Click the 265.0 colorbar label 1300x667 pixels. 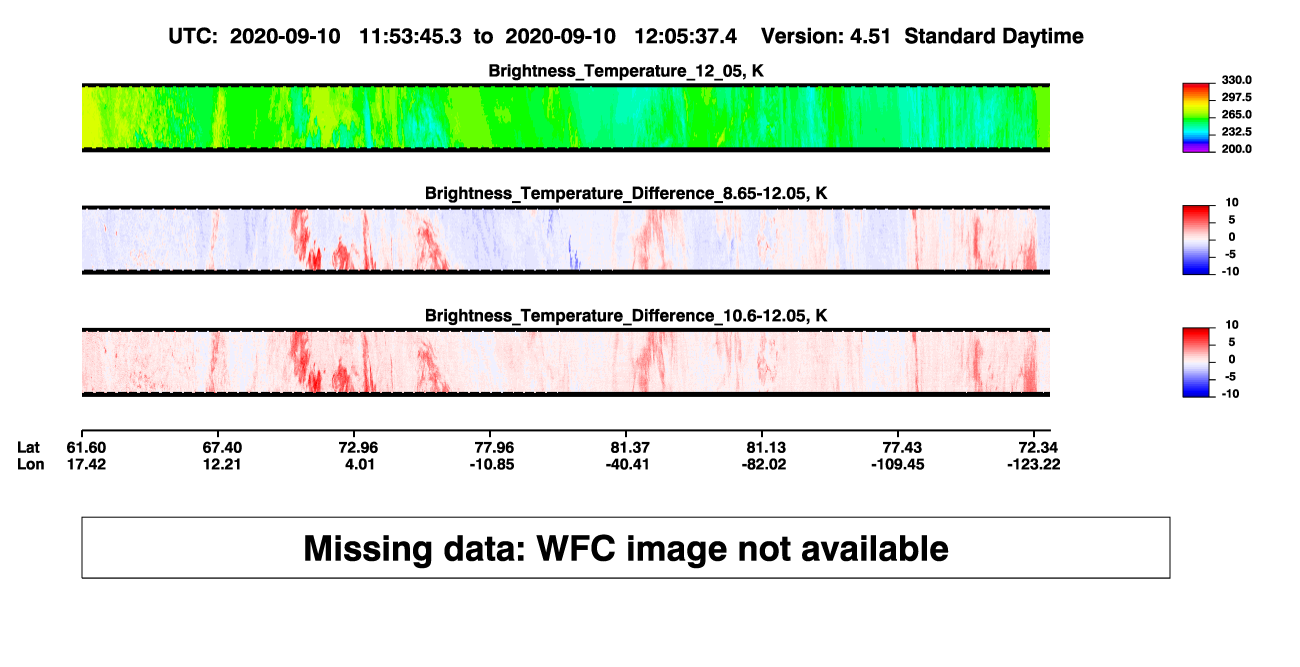(x=1238, y=115)
